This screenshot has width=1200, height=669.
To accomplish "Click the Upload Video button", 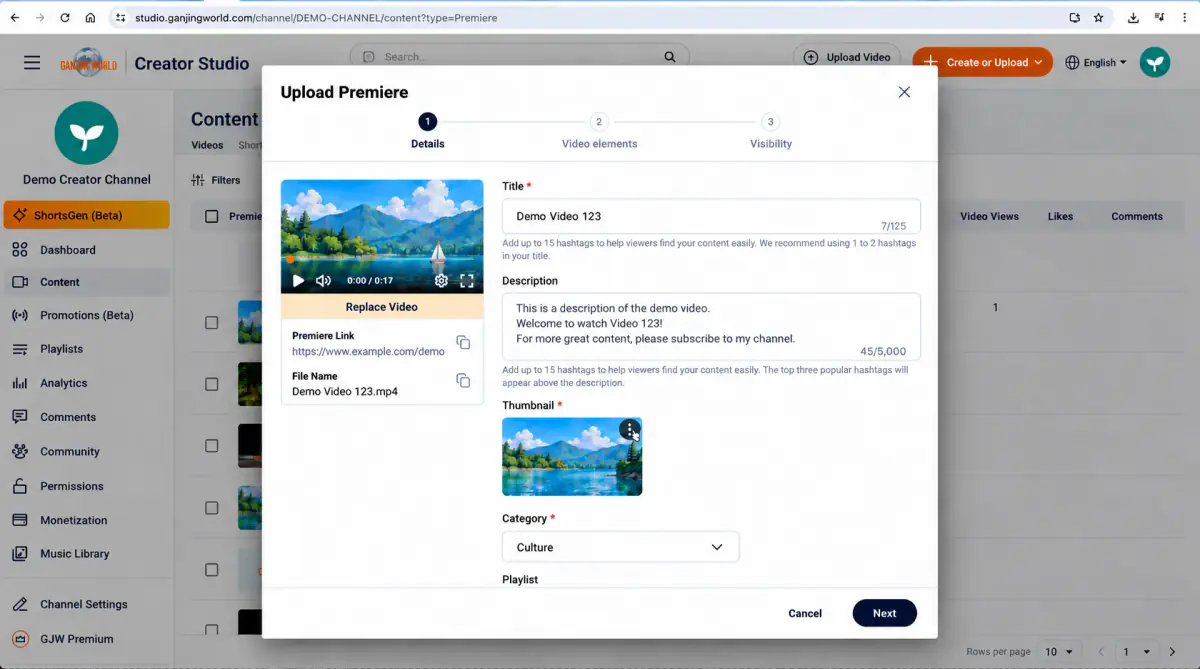I will click(847, 57).
